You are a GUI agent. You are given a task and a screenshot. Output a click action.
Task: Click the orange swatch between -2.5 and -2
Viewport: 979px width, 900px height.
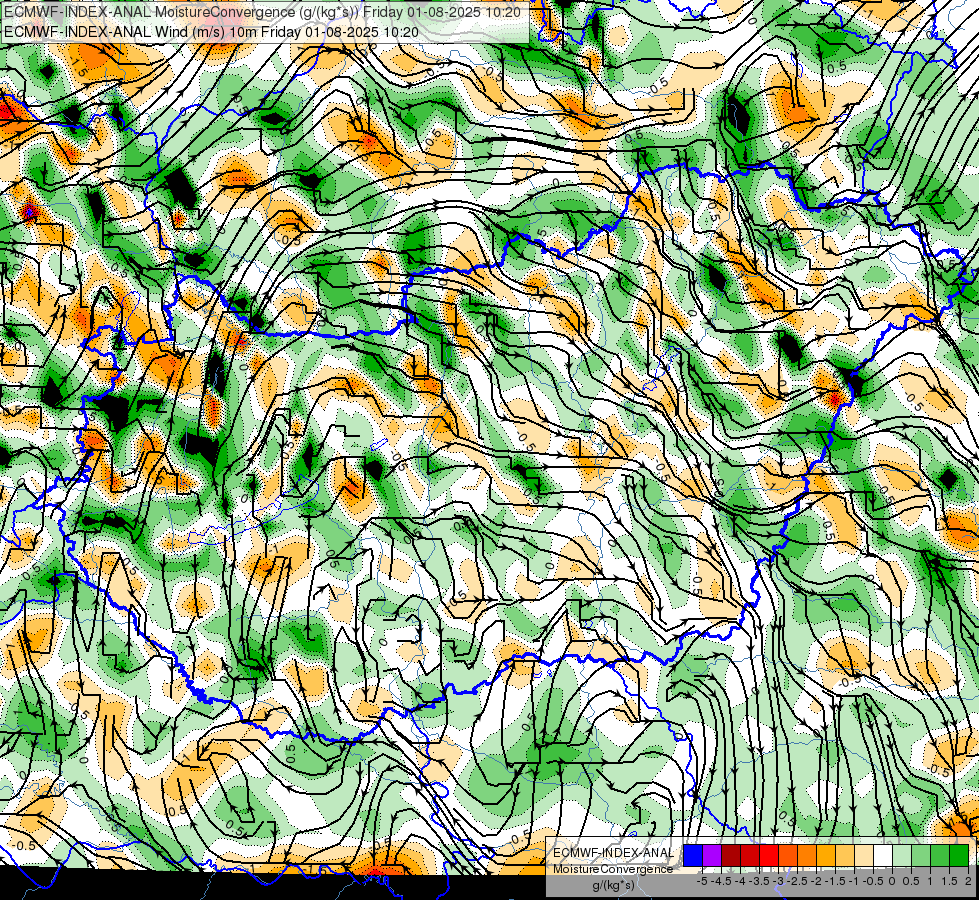[807, 855]
